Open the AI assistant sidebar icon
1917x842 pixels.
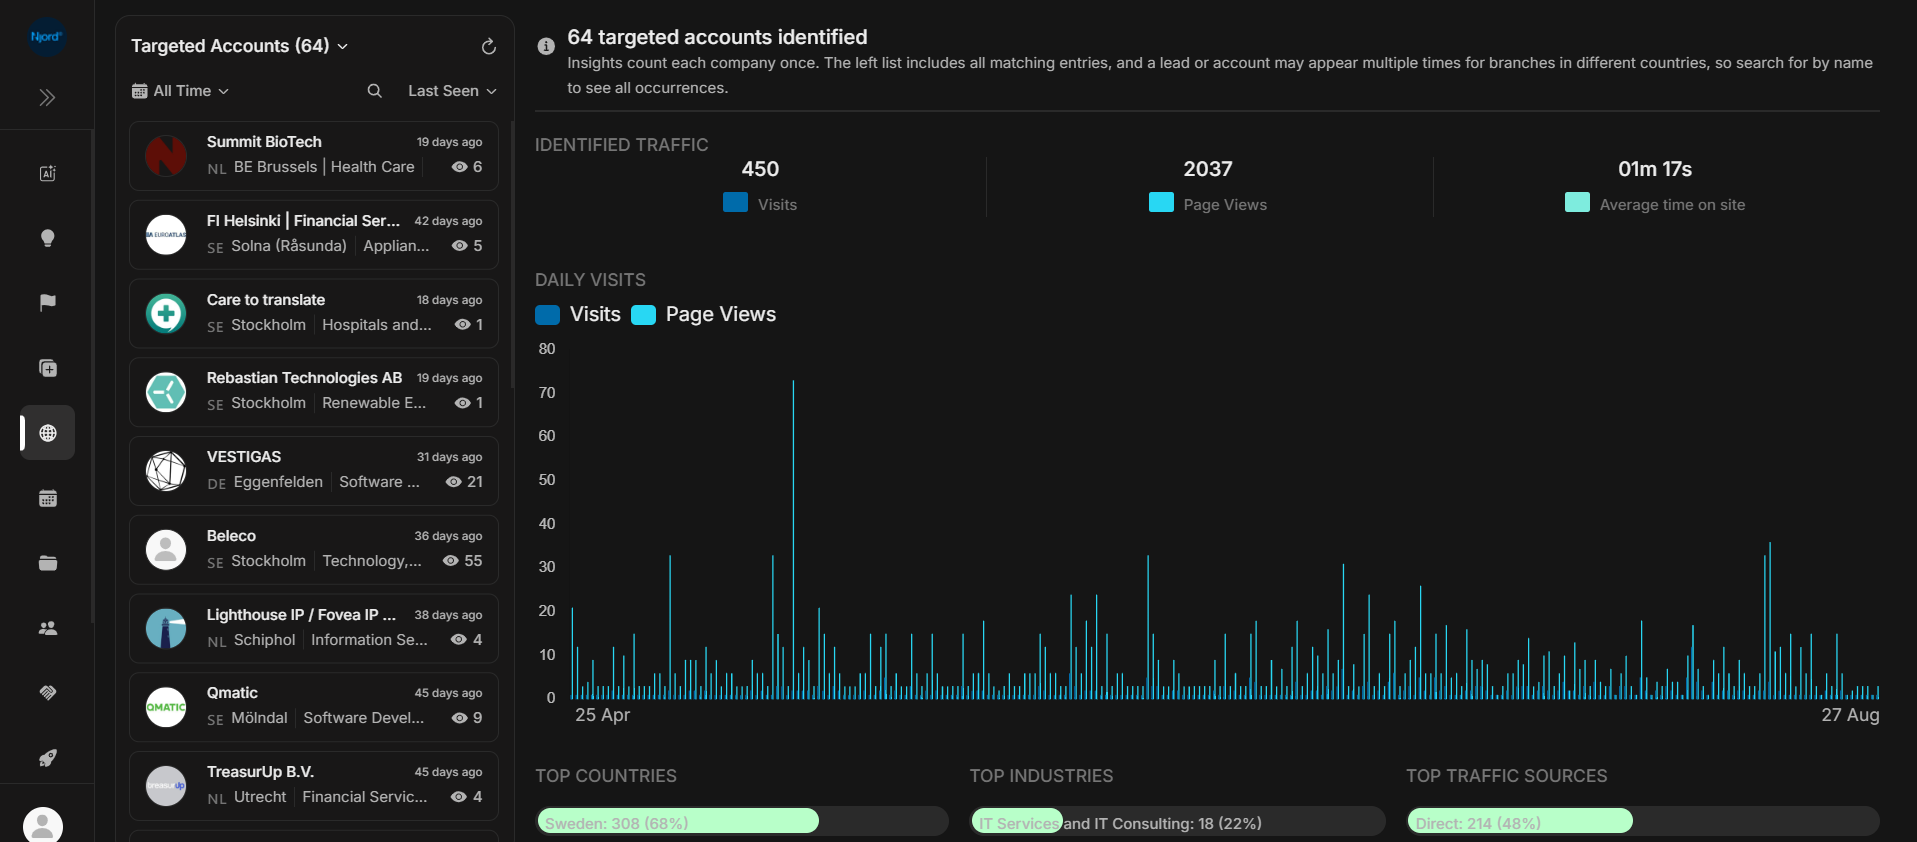click(47, 173)
